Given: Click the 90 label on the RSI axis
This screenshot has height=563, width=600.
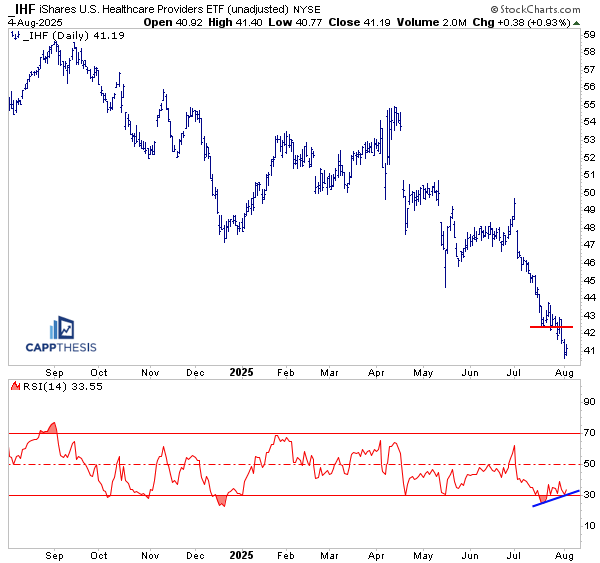Looking at the screenshot, I should [589, 402].
